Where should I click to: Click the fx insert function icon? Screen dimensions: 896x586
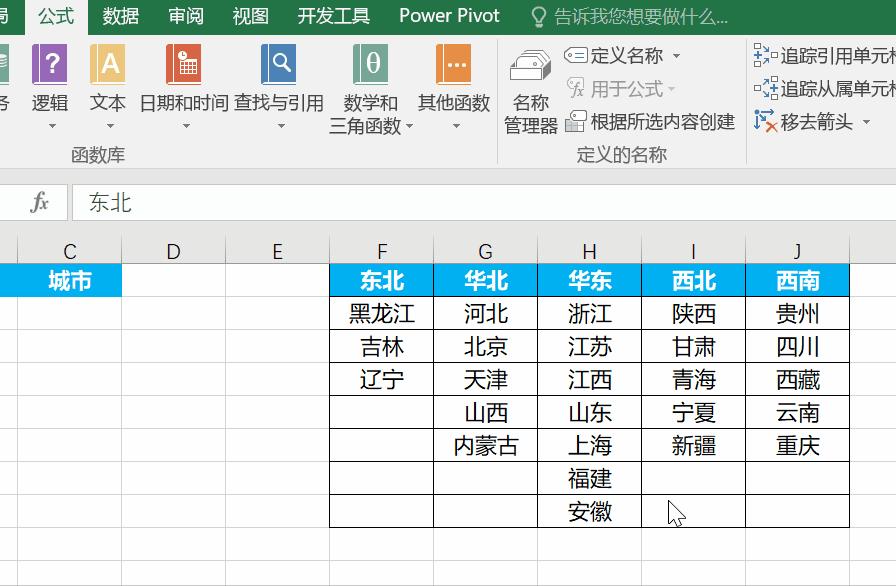click(x=39, y=202)
